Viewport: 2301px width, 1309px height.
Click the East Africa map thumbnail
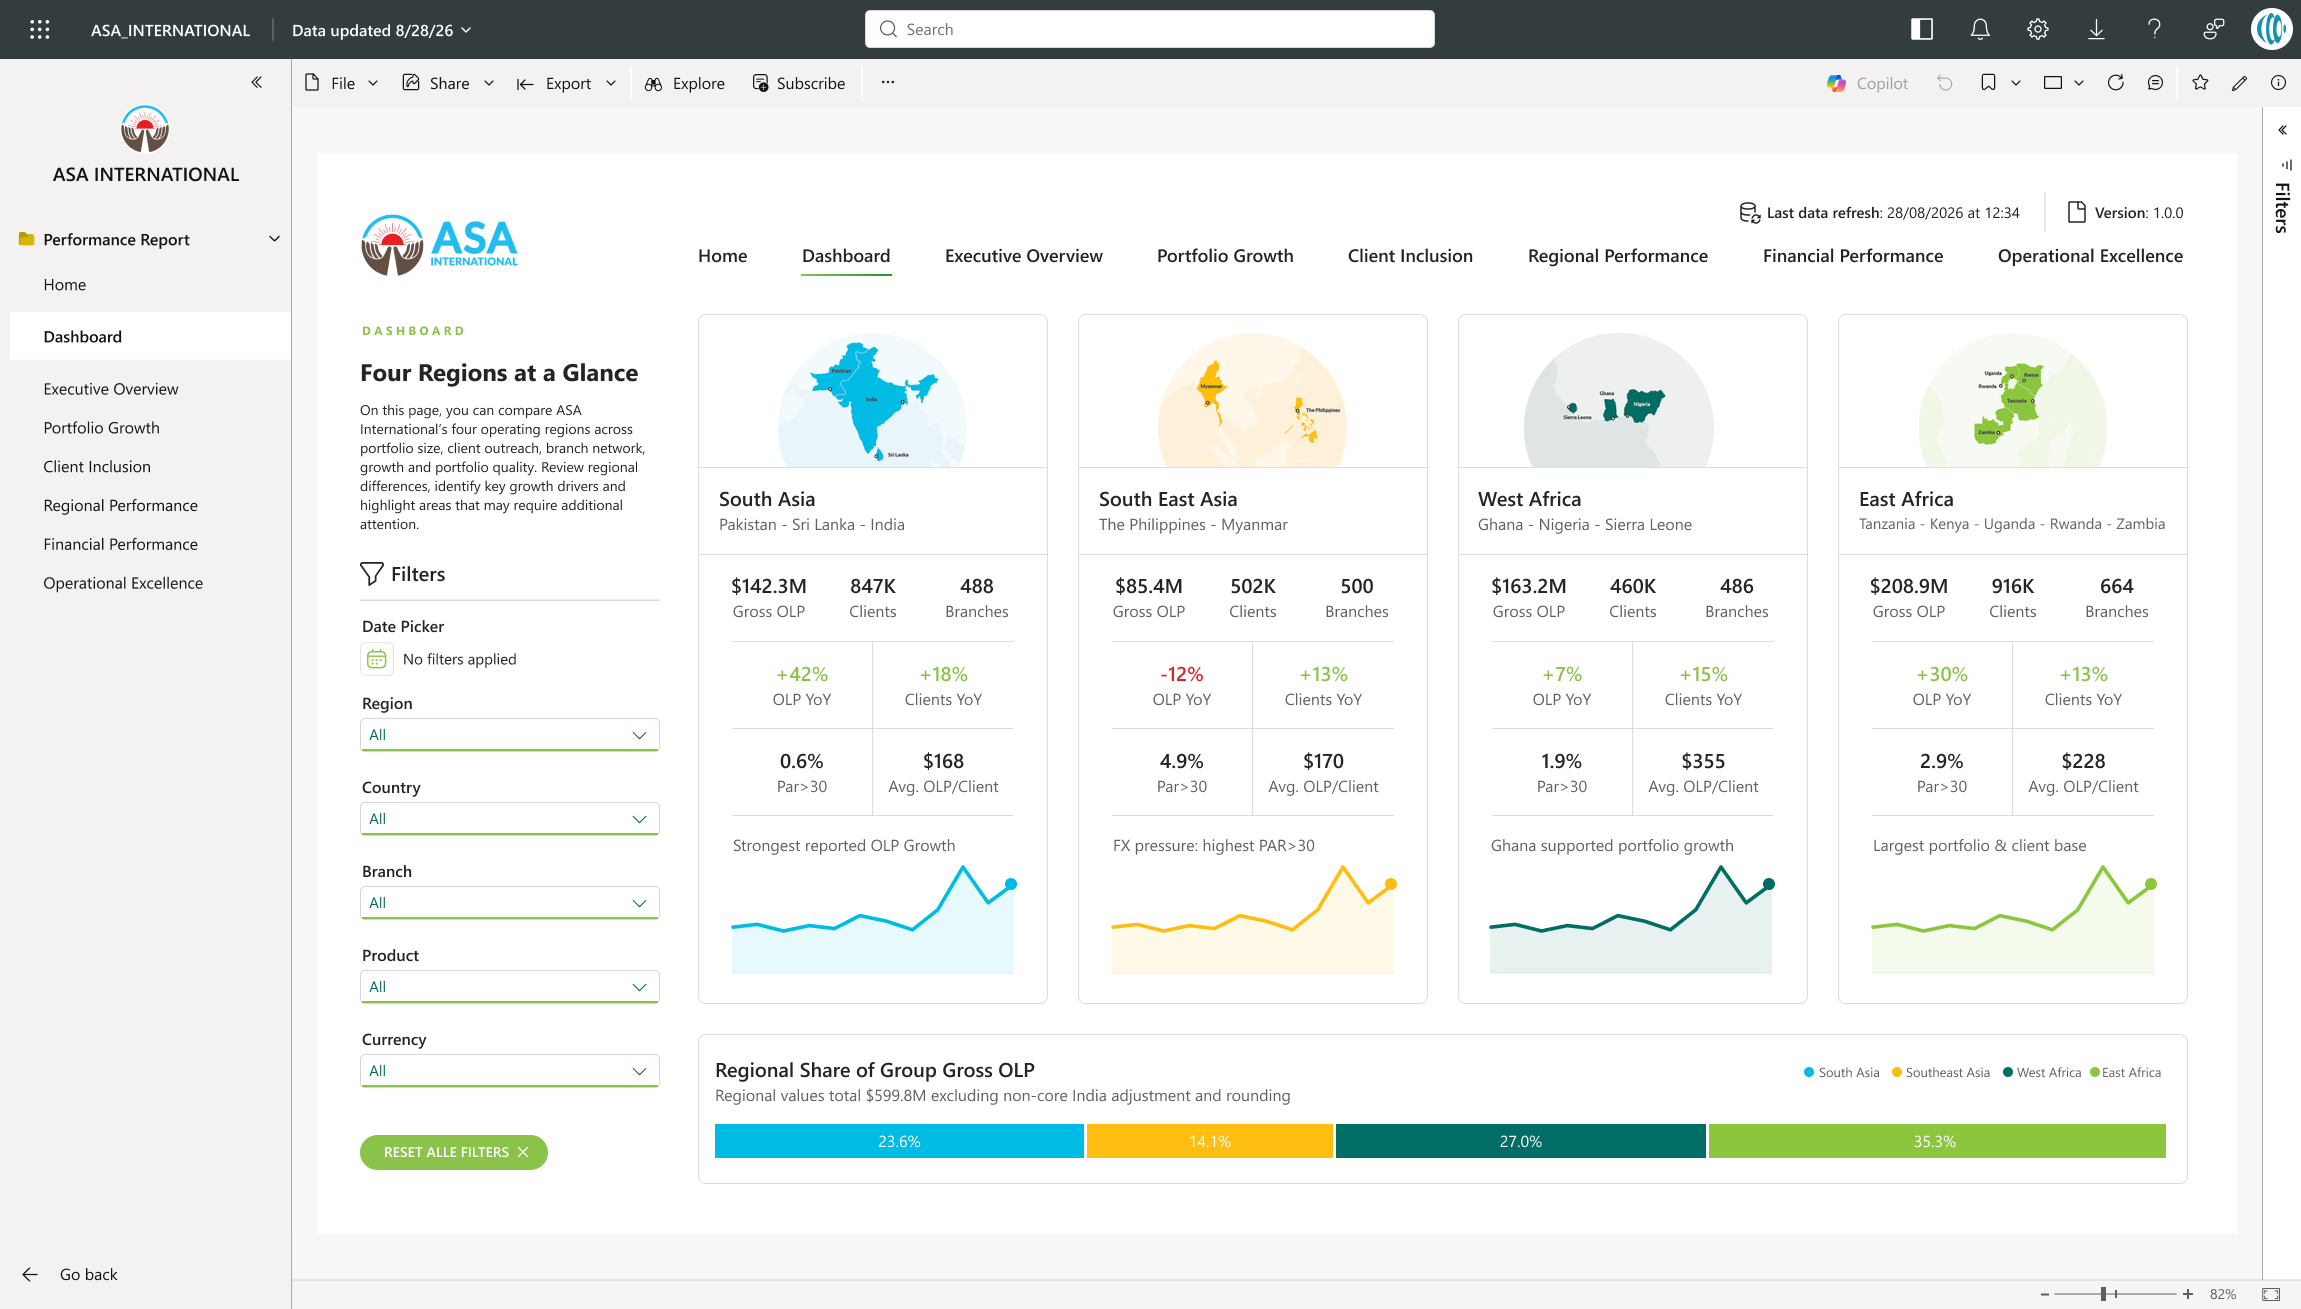coord(2013,401)
